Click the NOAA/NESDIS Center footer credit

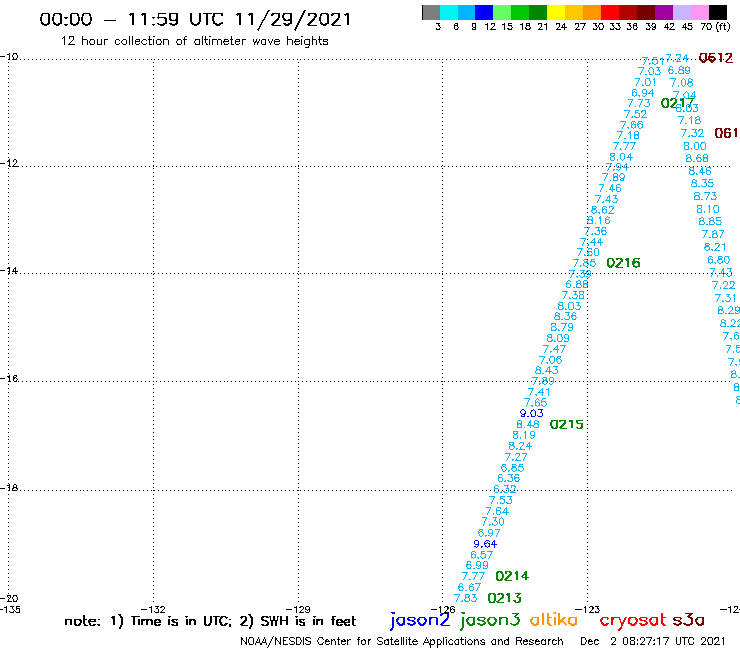coord(402,641)
